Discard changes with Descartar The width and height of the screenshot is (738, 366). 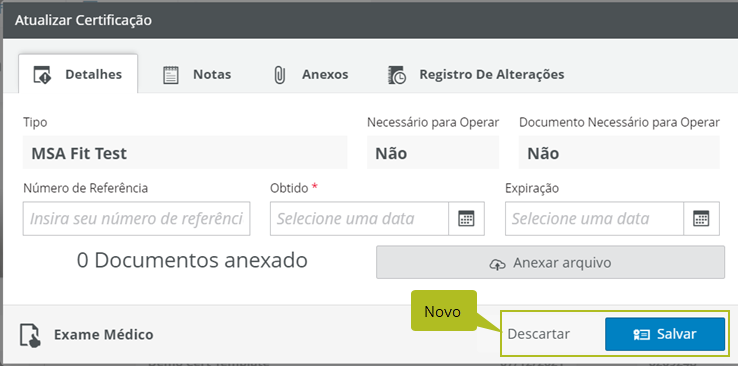click(538, 334)
